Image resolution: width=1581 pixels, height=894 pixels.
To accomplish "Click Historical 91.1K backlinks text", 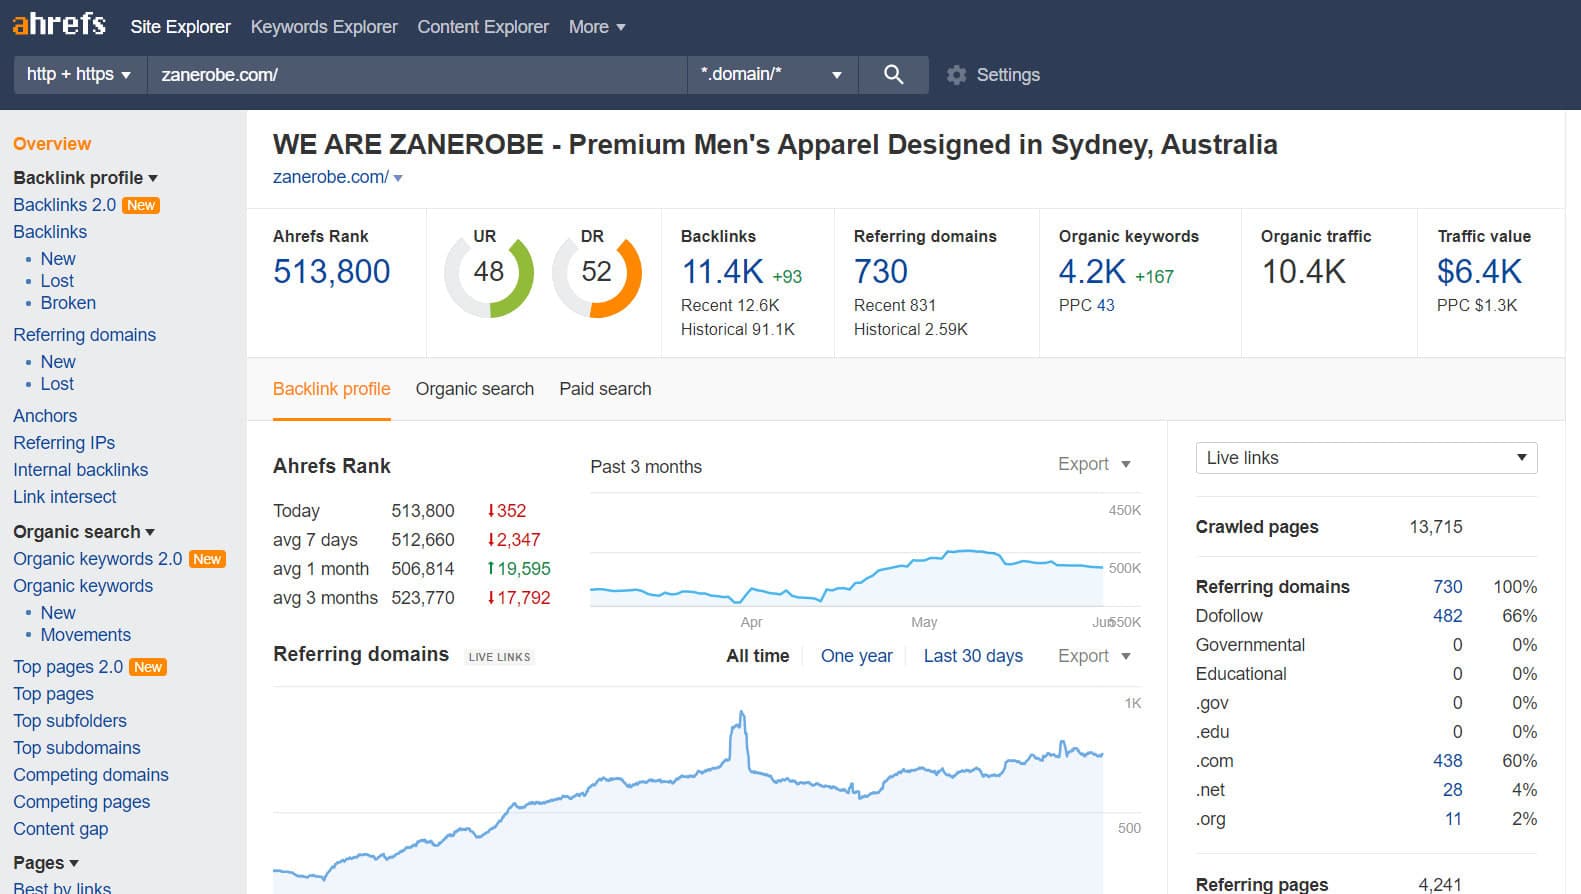I will click(x=738, y=329).
